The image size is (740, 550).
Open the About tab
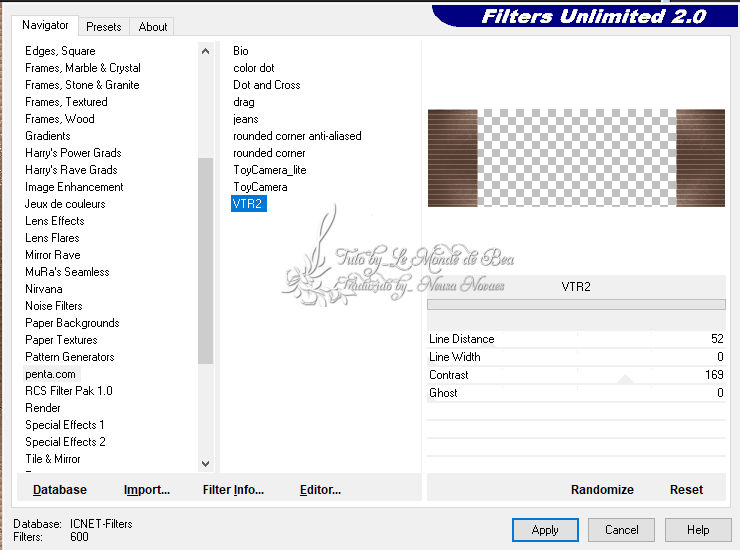(152, 27)
